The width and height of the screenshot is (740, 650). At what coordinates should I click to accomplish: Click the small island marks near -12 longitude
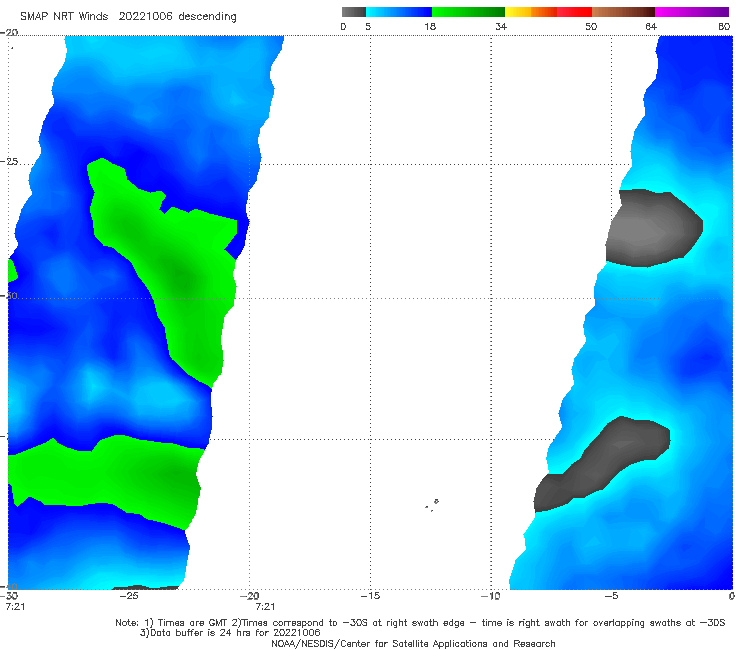(x=432, y=505)
